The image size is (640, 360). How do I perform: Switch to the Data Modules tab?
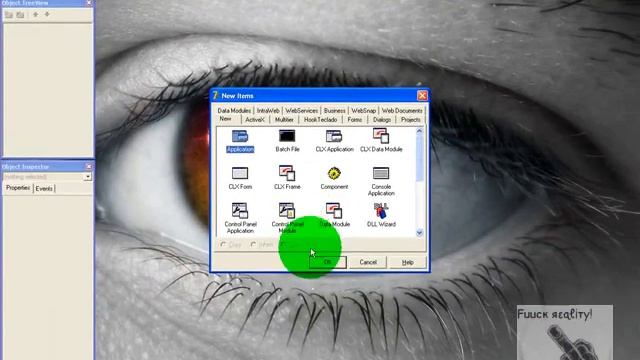click(x=234, y=111)
